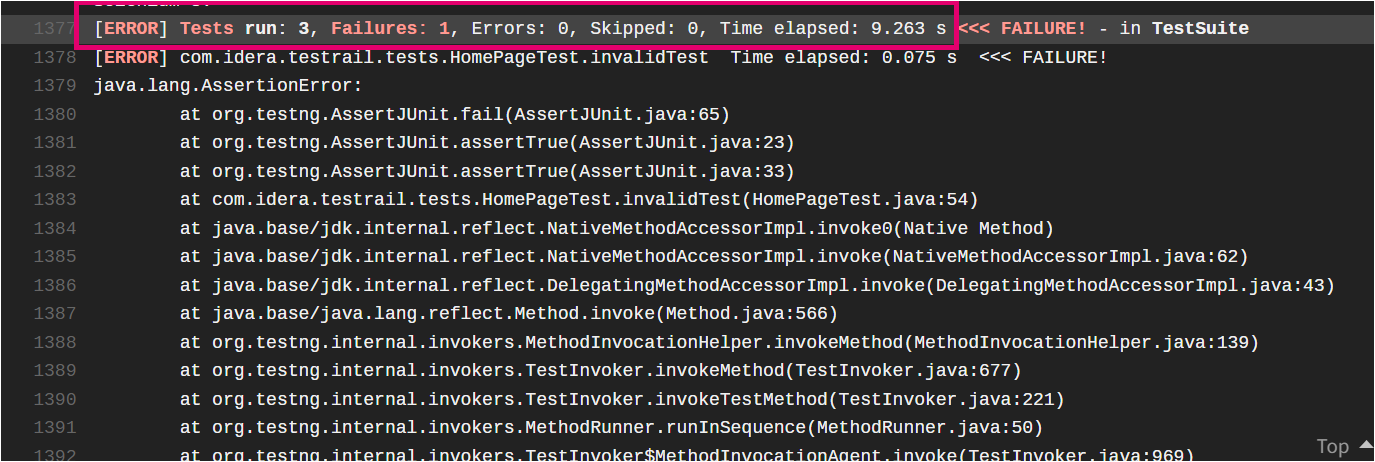Select line number 1384
Screen dimensions: 1375x462
(54, 228)
